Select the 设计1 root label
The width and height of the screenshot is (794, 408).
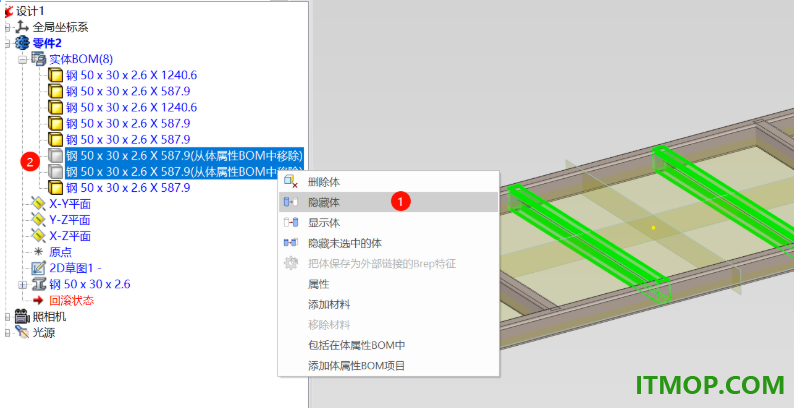click(x=29, y=11)
